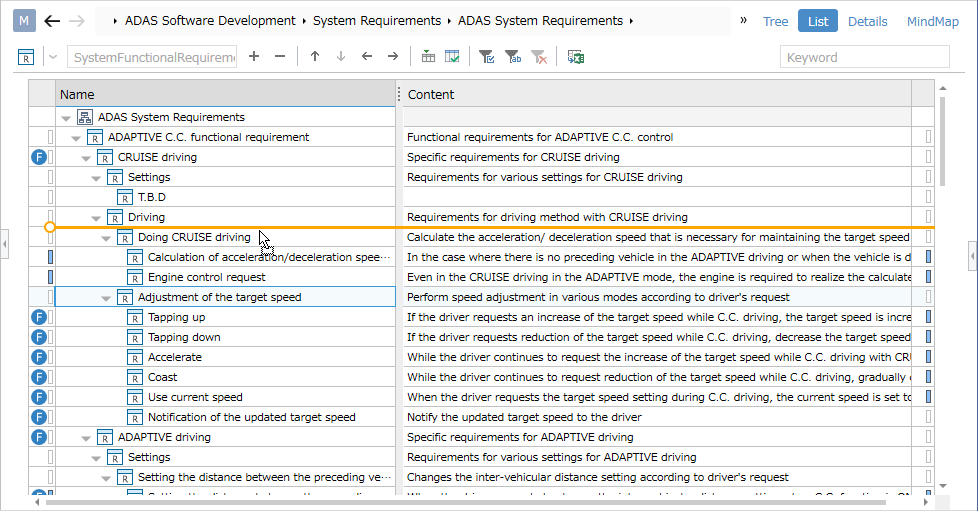
Task: Click the Keyword search field
Action: click(x=864, y=57)
